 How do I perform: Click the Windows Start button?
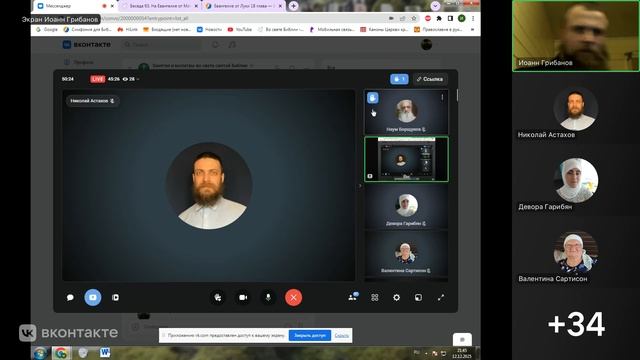40,353
